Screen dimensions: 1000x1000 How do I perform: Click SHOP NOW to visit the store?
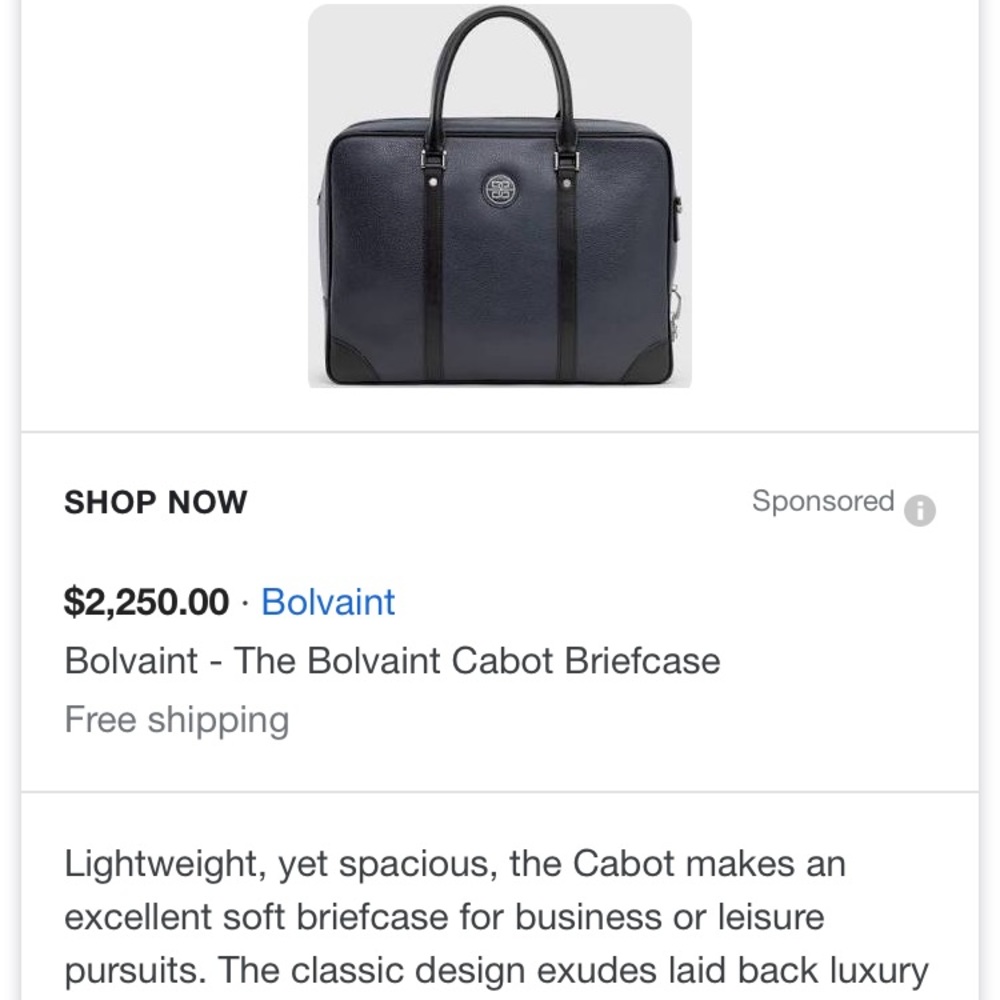(x=154, y=502)
